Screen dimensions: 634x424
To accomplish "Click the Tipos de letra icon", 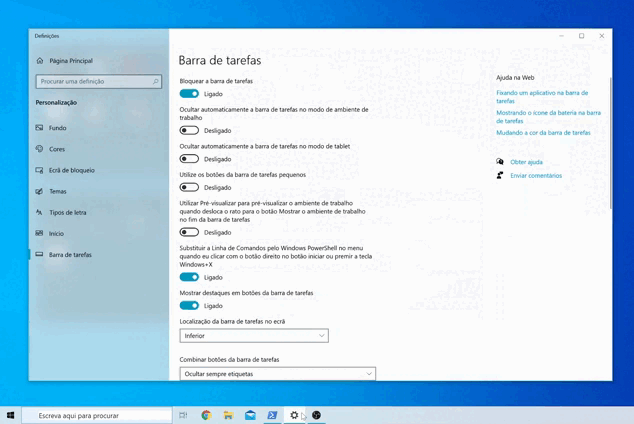I will (39, 212).
